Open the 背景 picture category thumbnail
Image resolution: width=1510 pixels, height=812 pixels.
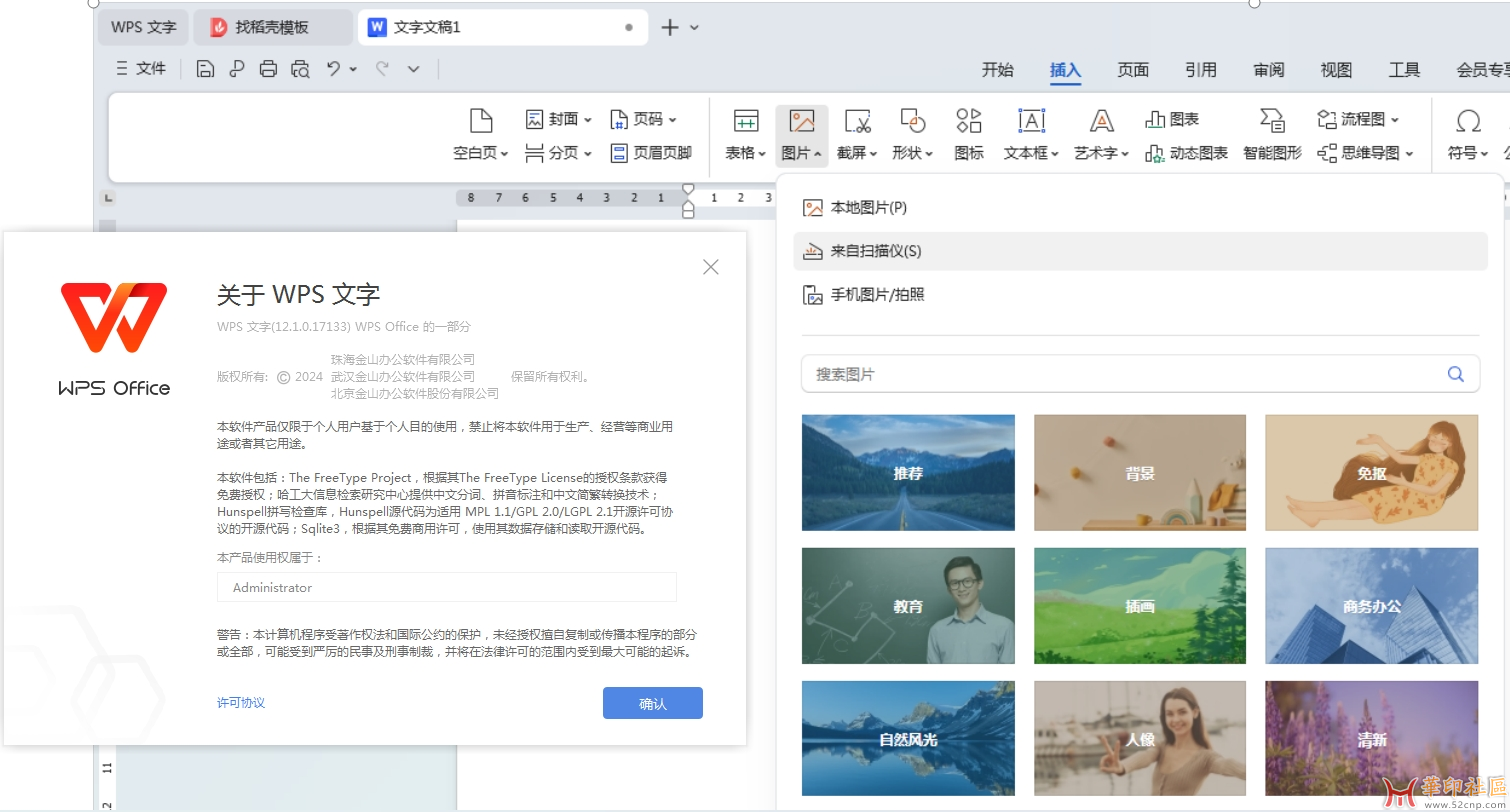[x=1140, y=472]
